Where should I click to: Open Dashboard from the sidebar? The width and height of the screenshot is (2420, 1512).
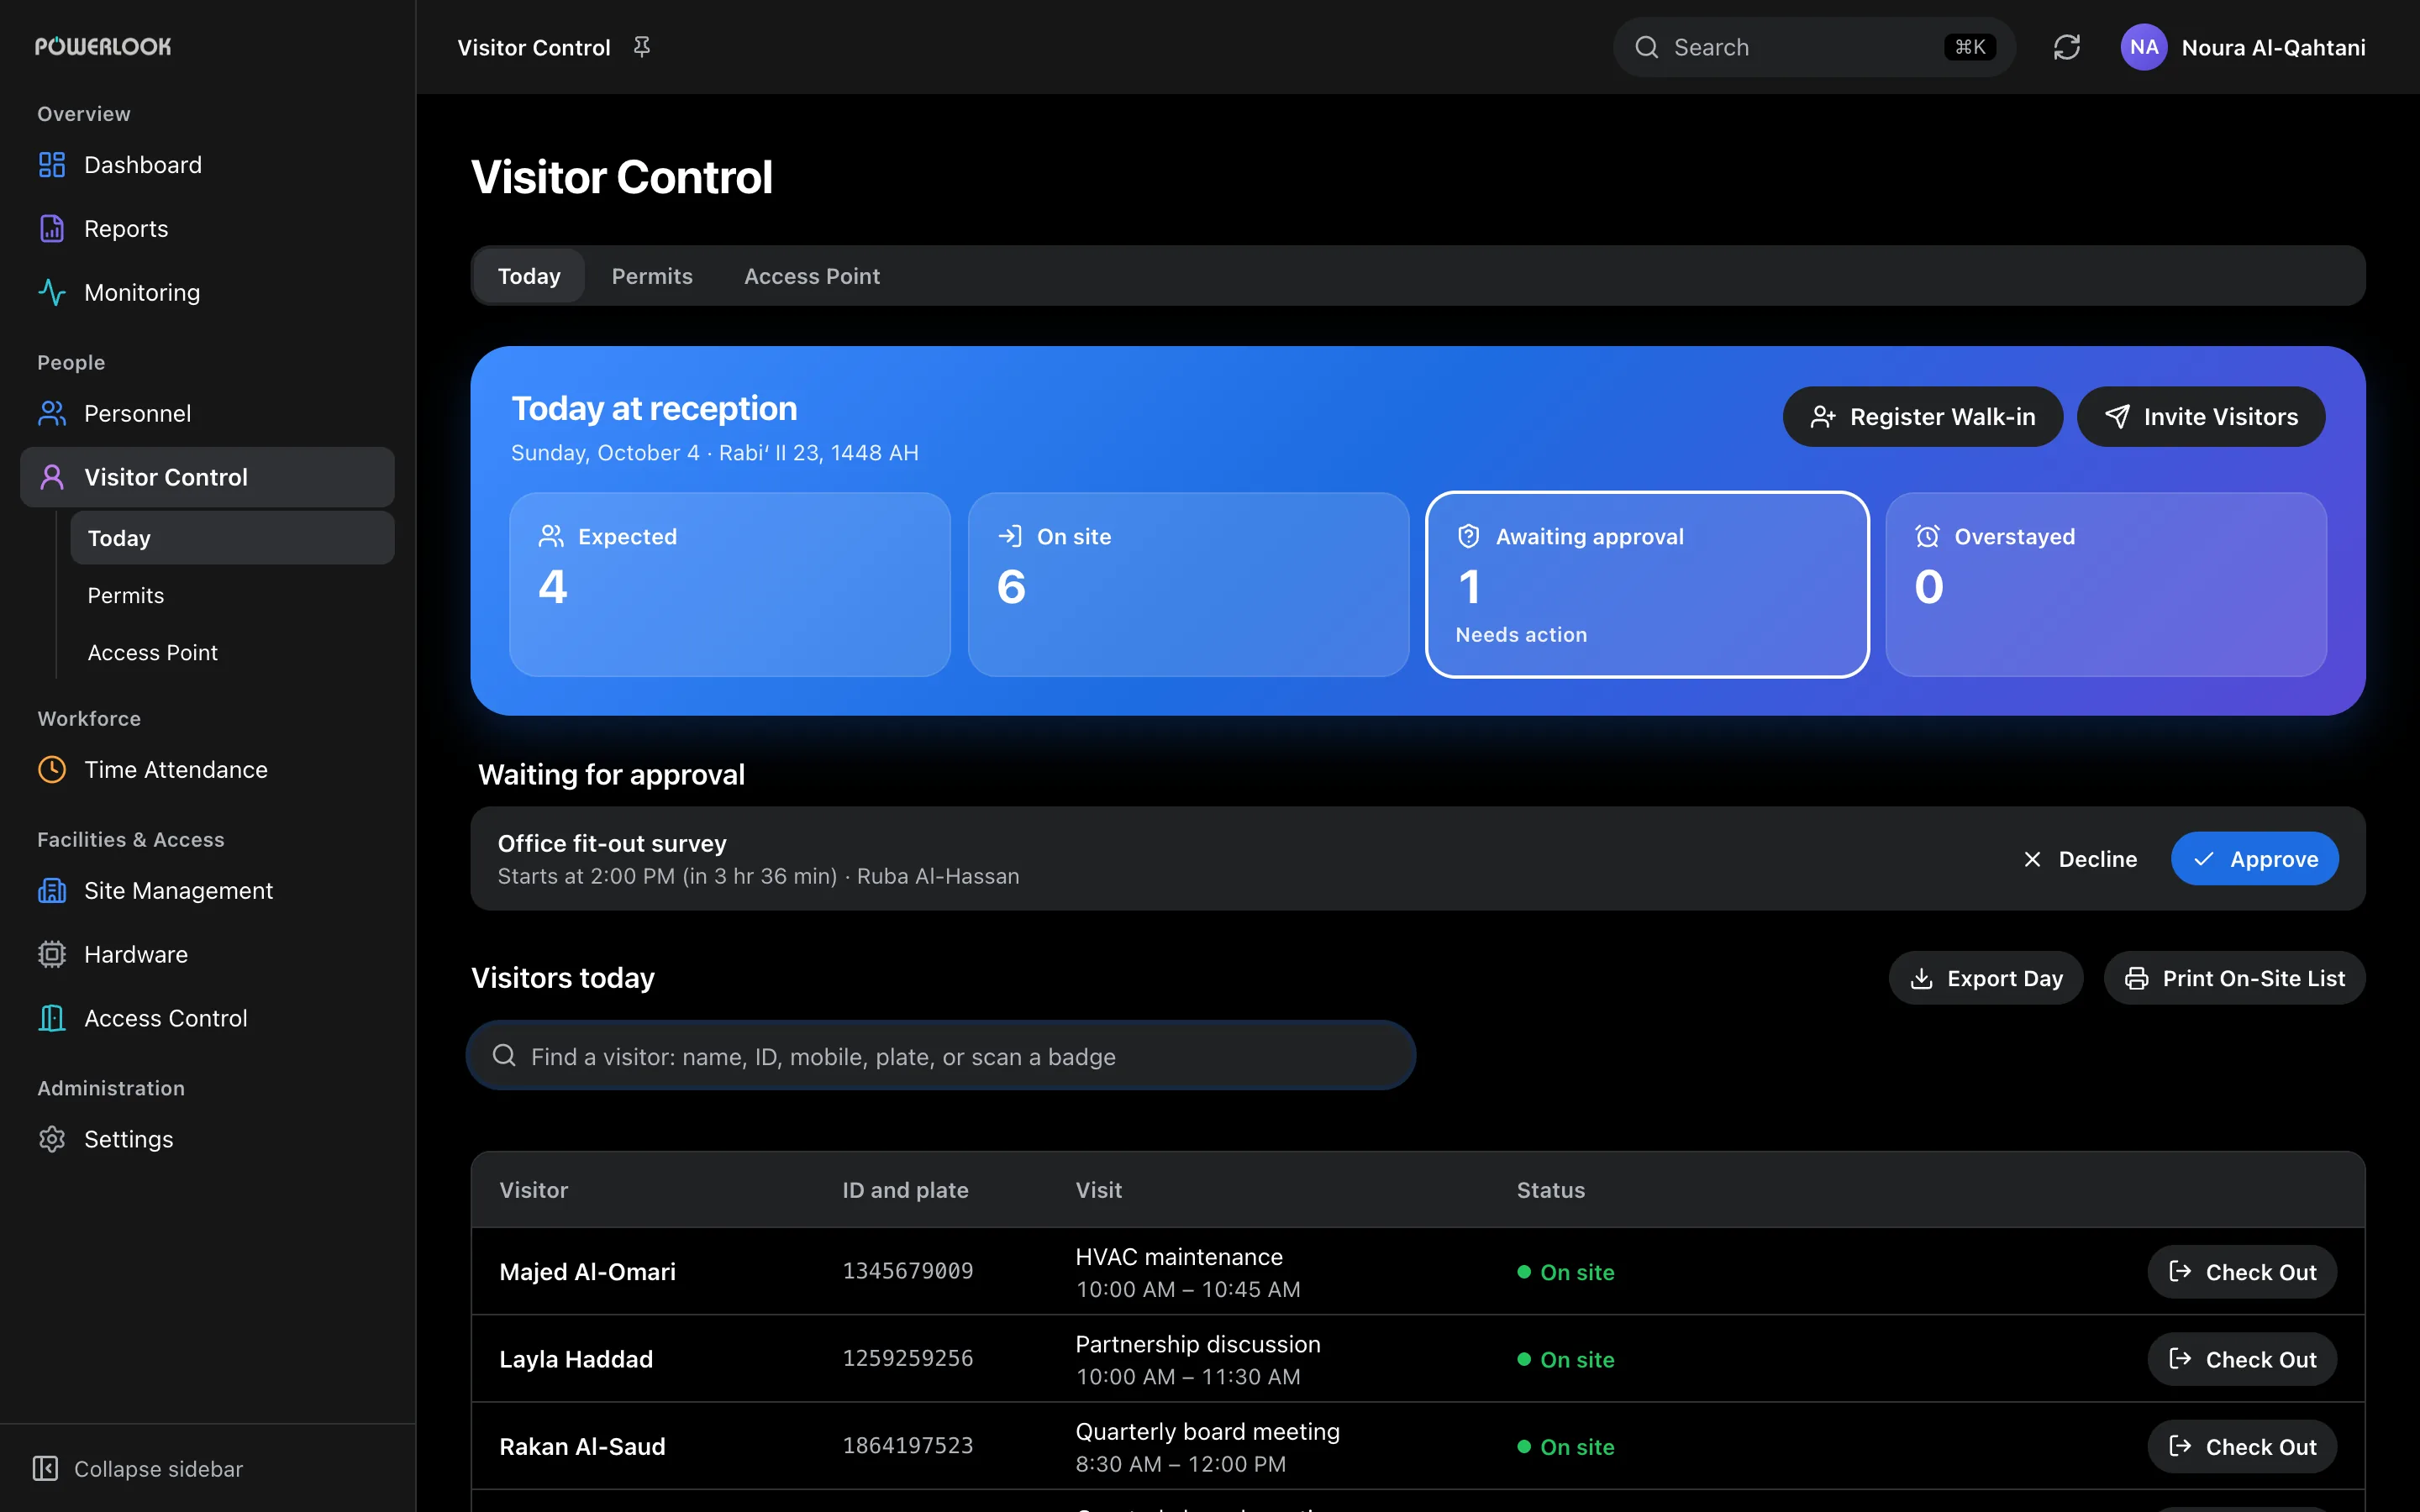point(207,165)
